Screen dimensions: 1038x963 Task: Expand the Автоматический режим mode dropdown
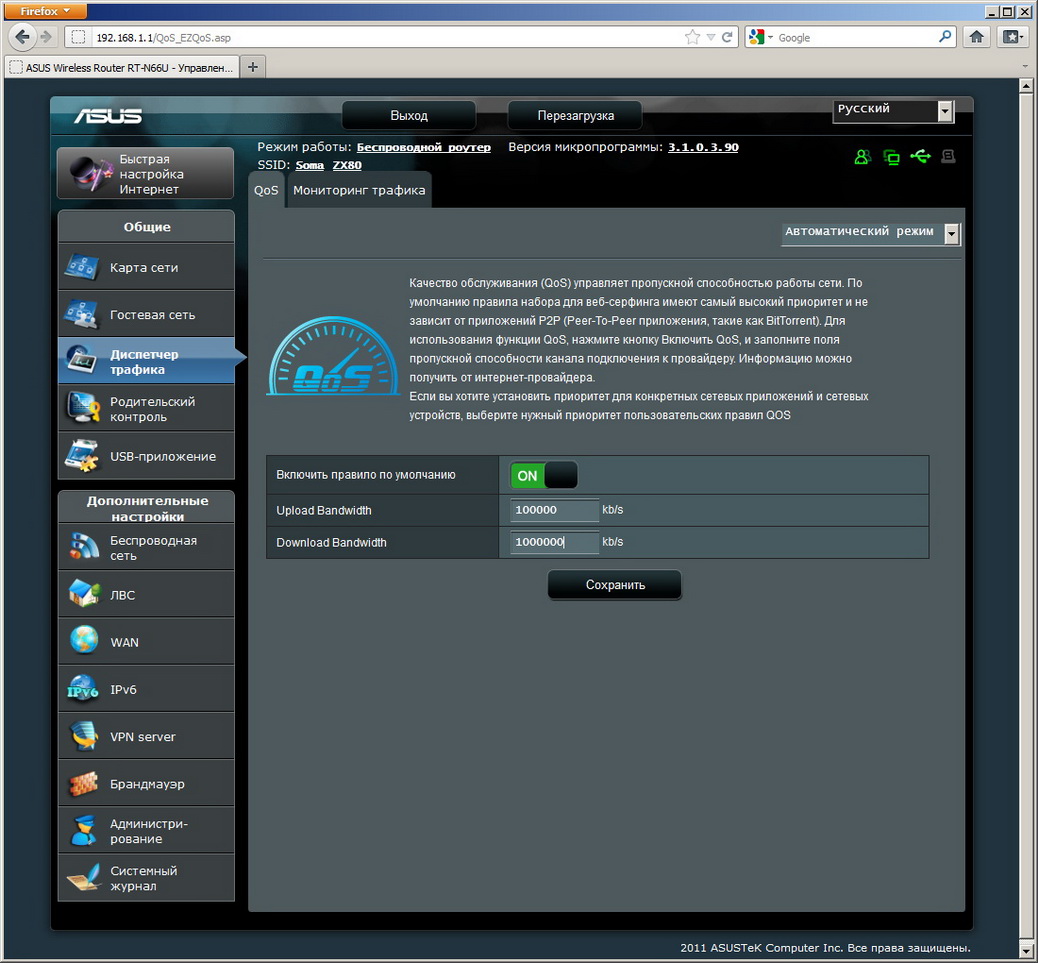point(951,233)
